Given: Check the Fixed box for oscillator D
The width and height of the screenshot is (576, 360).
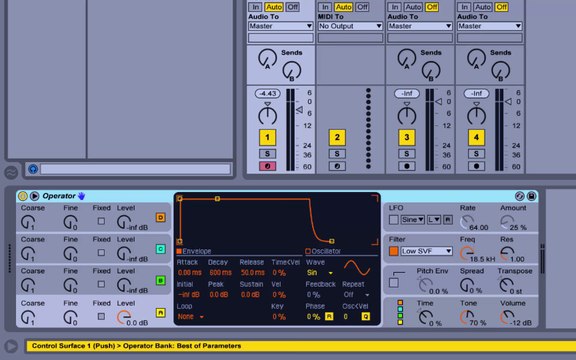Looking at the screenshot, I should coord(101,221).
